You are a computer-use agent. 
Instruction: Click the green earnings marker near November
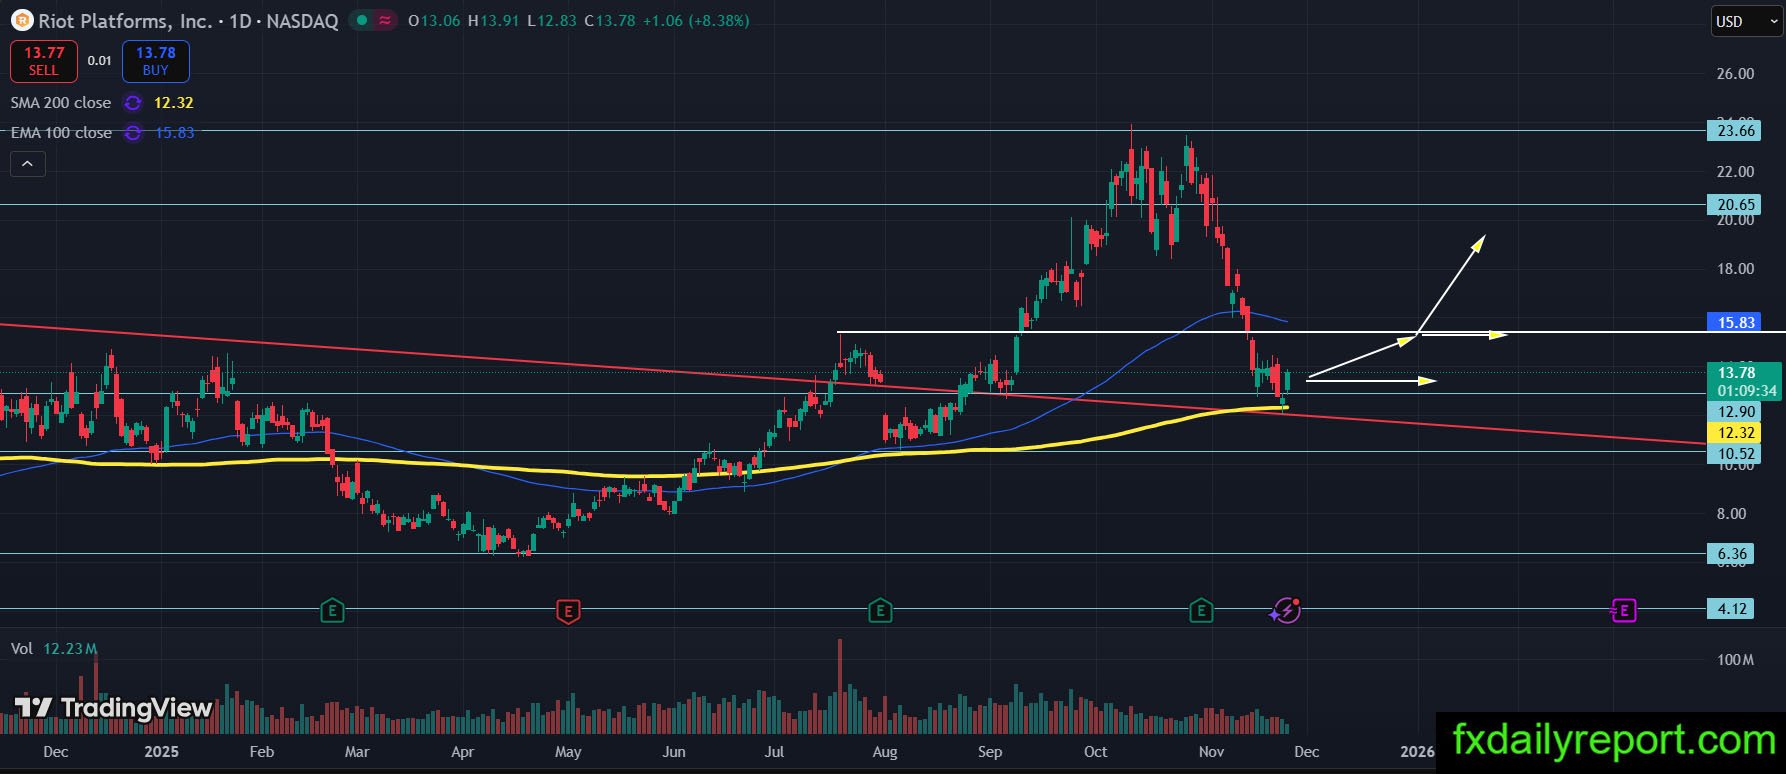click(x=1201, y=610)
